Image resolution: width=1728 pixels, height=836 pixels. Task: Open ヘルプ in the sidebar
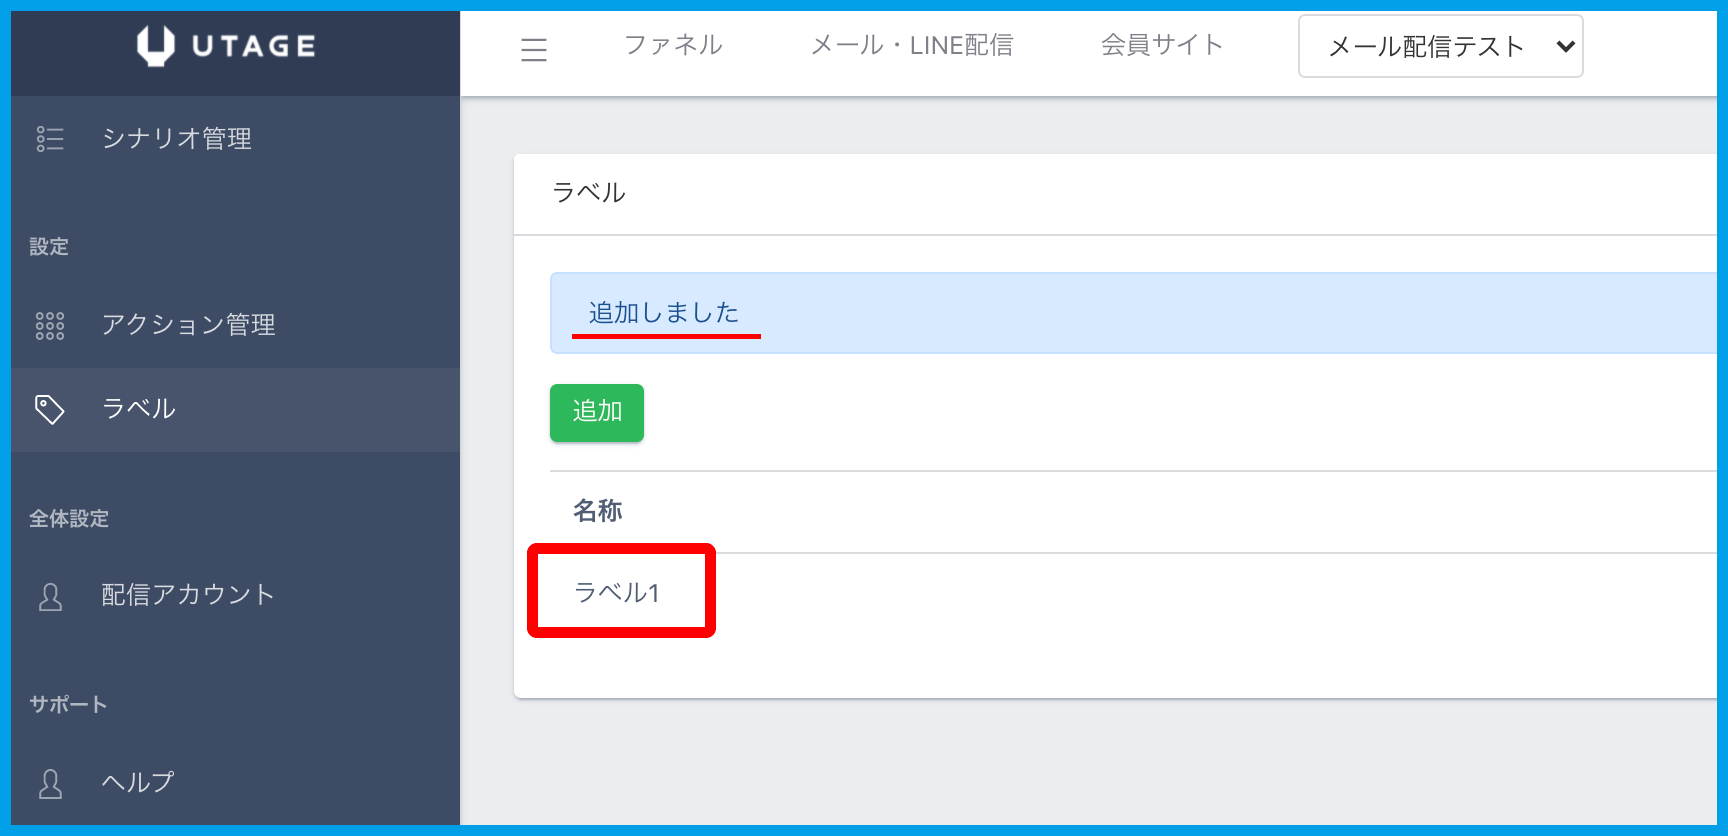pyautogui.click(x=138, y=782)
